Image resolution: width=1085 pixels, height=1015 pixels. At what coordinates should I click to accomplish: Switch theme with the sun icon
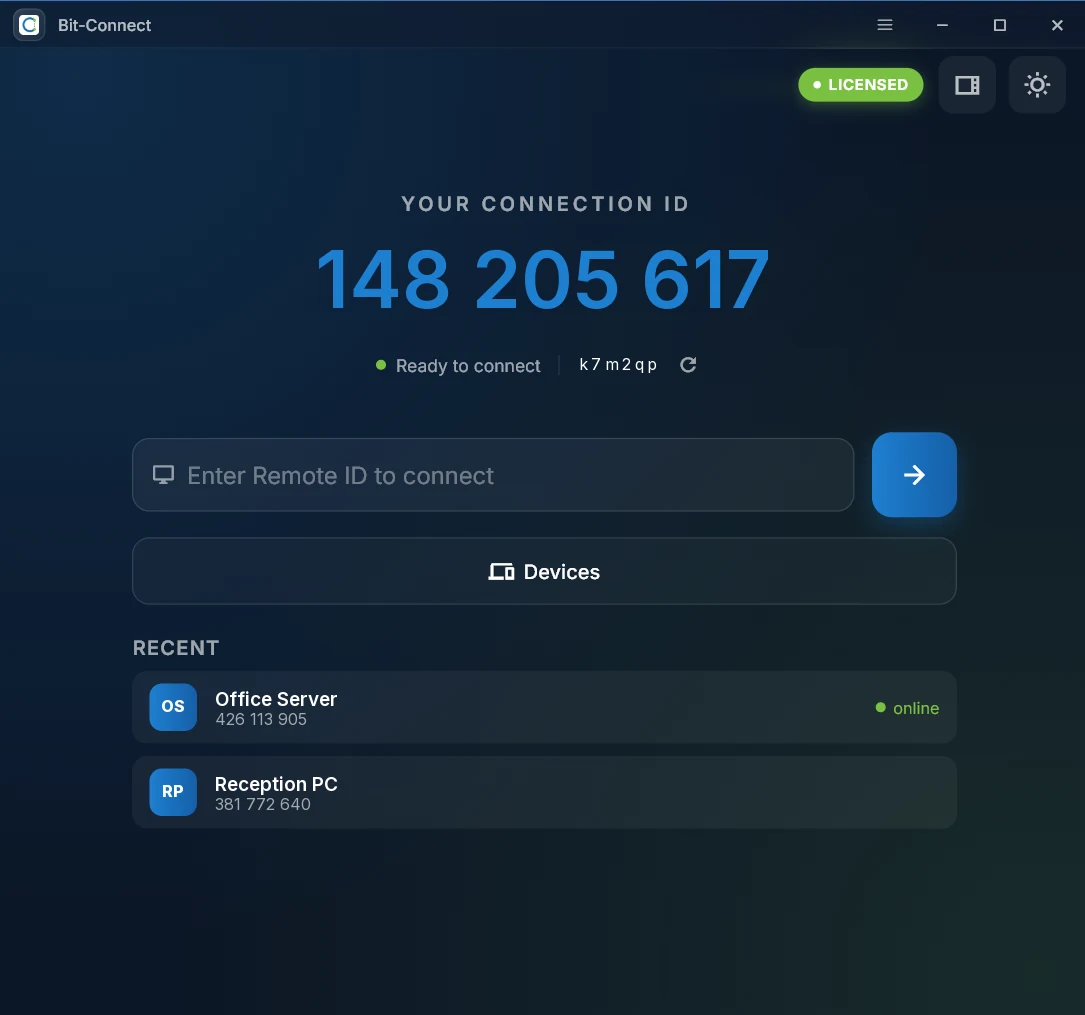point(1037,85)
